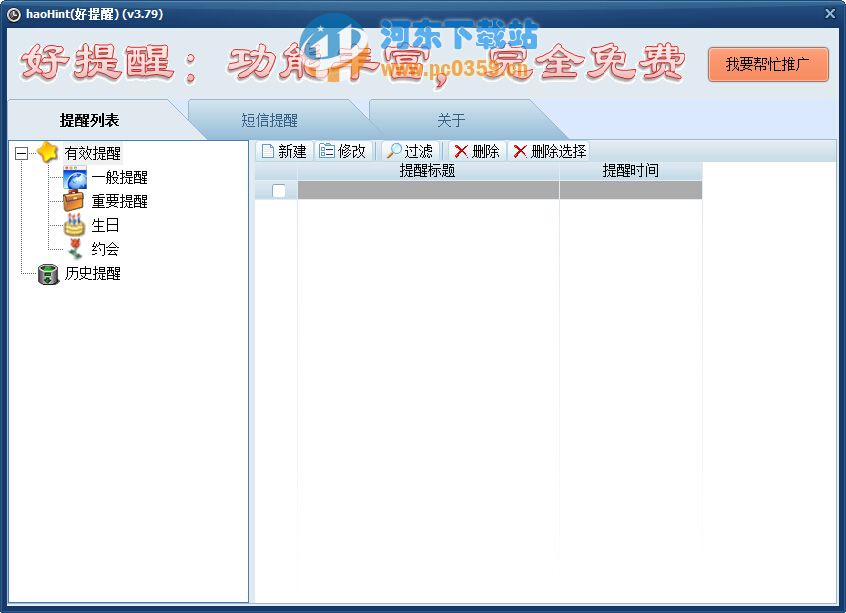The height and width of the screenshot is (613, 846).
Task: Click the 修改 edit icon on toolbar
Action: point(325,151)
